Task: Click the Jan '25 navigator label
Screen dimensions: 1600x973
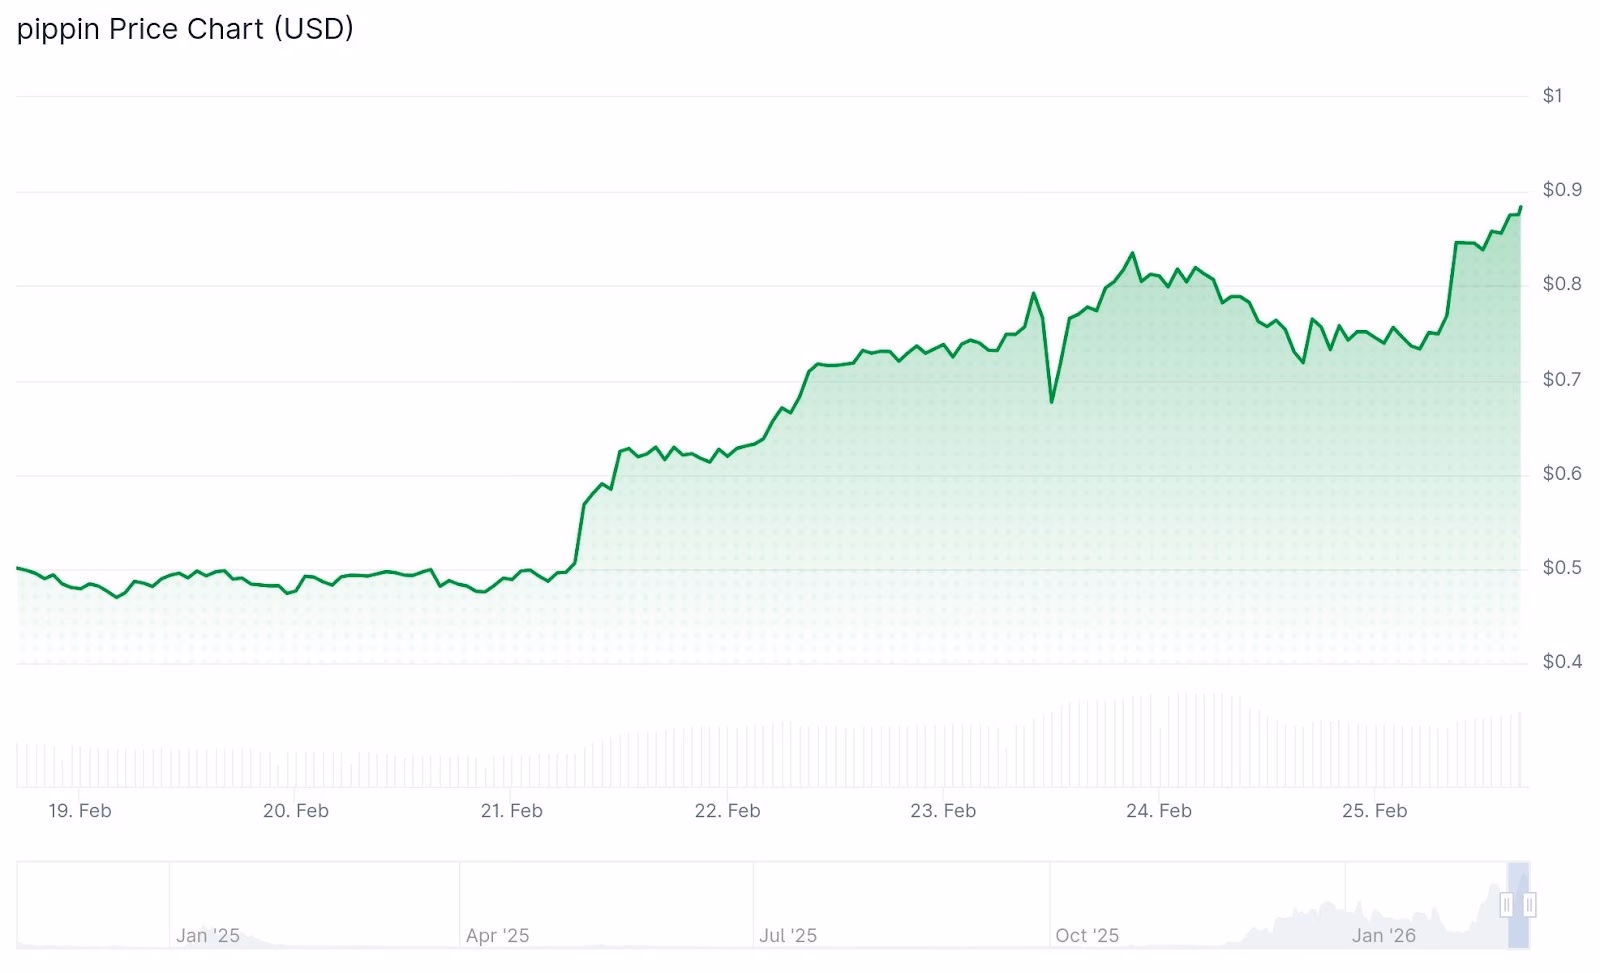Action: [208, 935]
